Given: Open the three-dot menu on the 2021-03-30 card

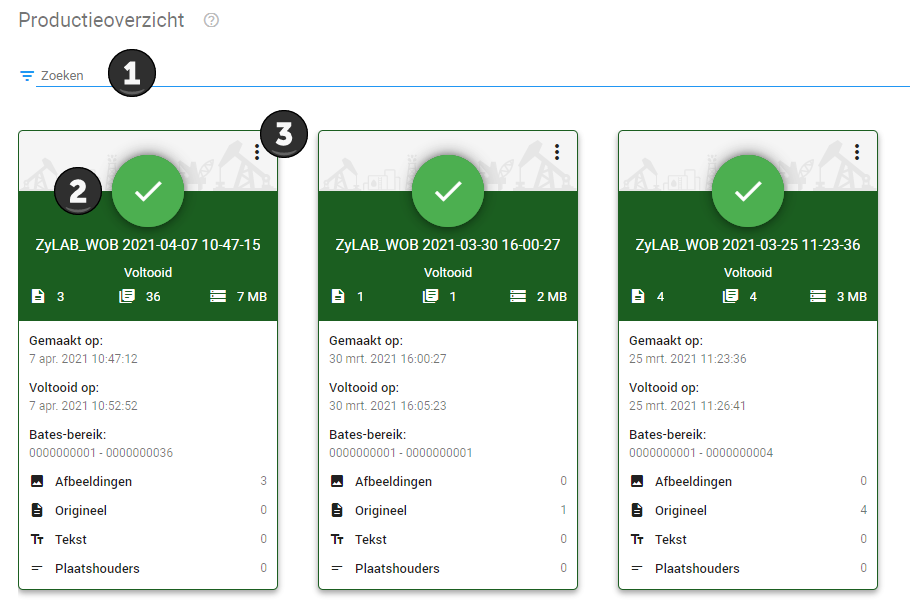Looking at the screenshot, I should coord(557,152).
